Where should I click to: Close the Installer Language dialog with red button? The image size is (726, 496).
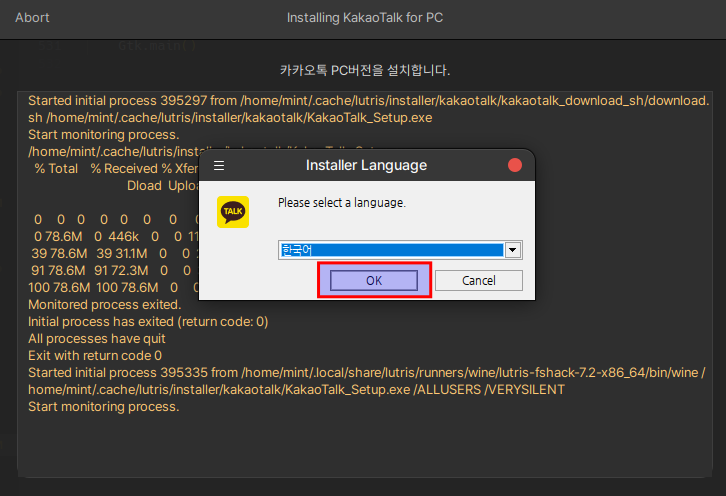click(515, 165)
